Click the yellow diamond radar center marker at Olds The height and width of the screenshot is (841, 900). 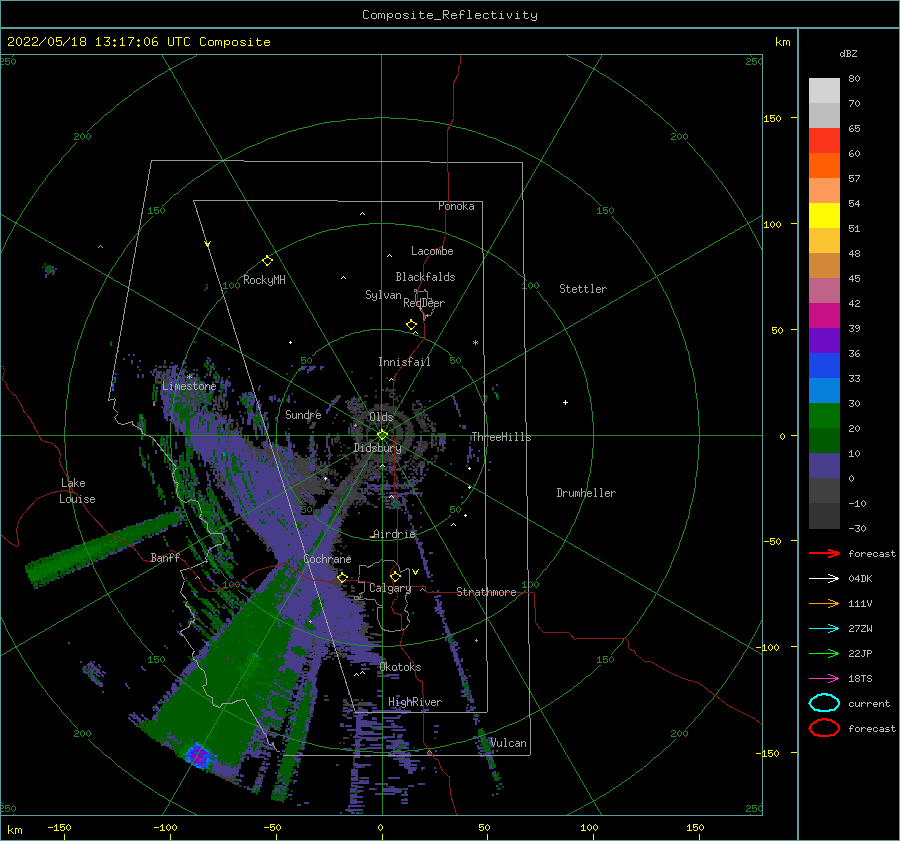point(382,435)
